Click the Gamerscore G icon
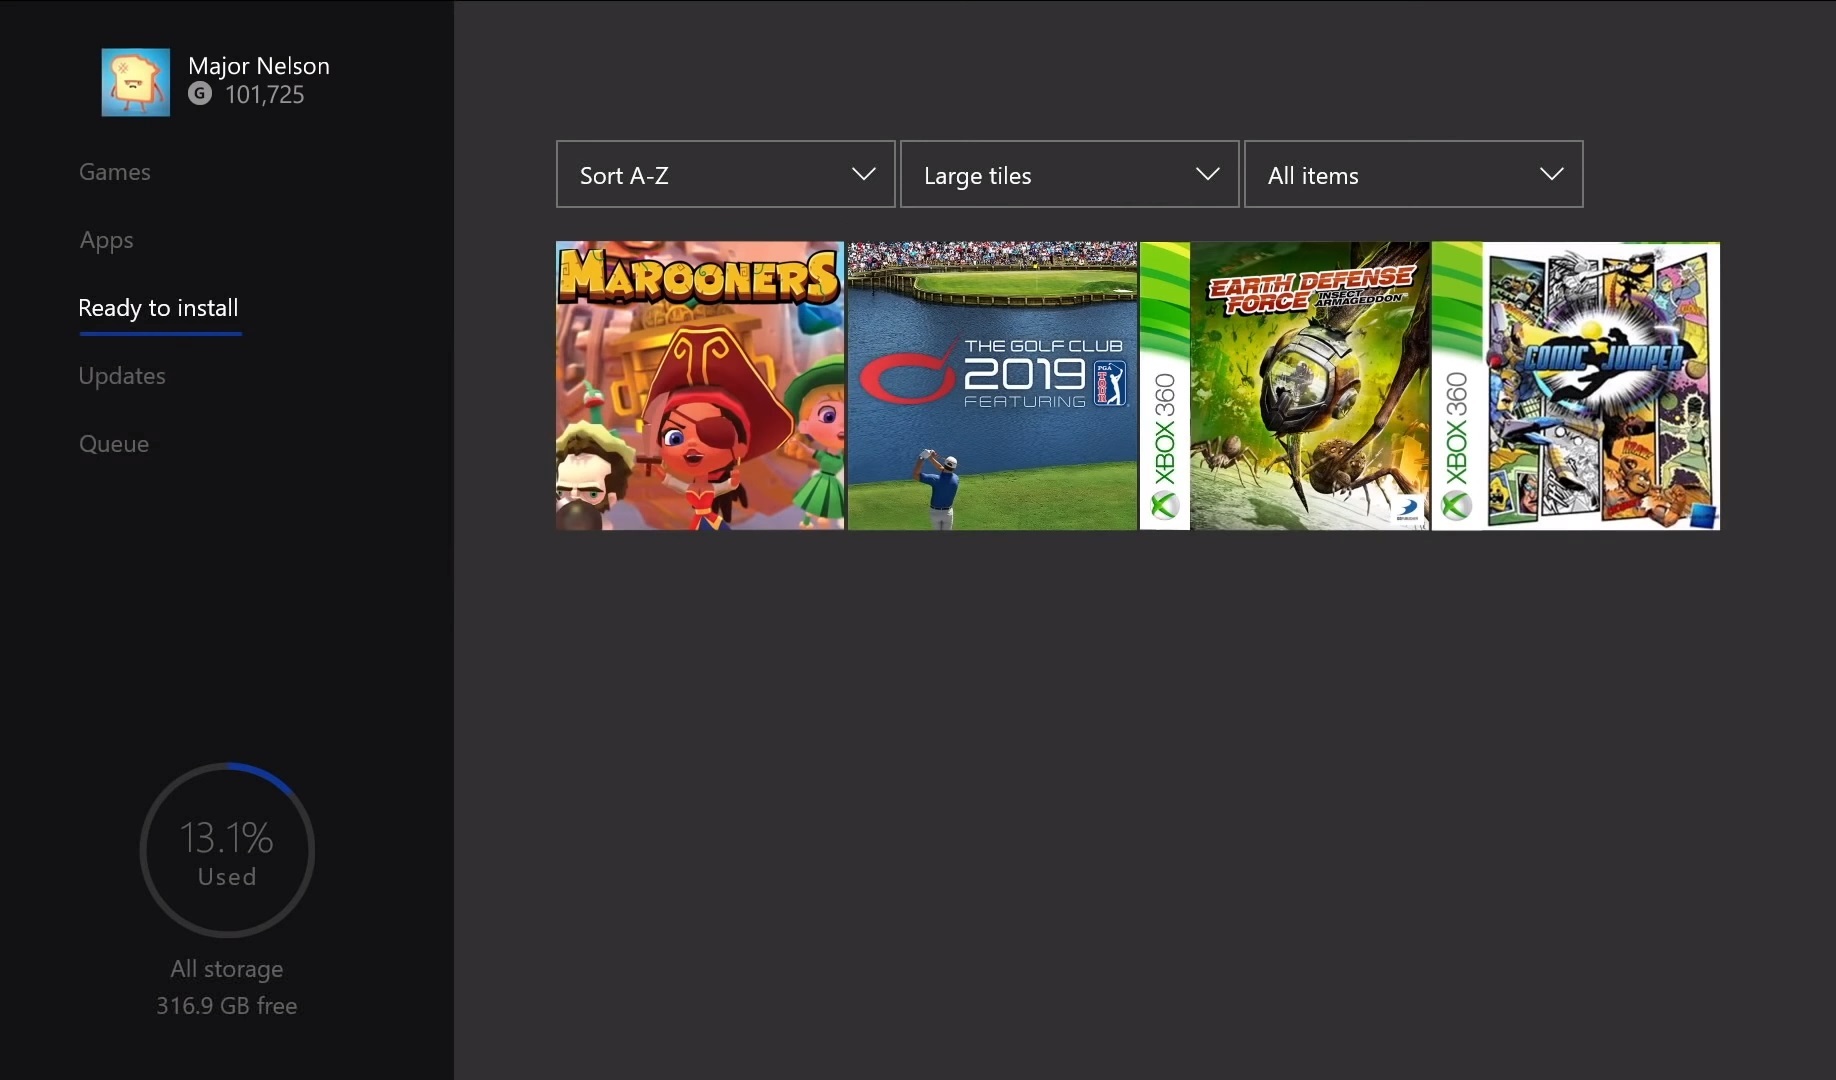This screenshot has width=1836, height=1080. tap(200, 94)
